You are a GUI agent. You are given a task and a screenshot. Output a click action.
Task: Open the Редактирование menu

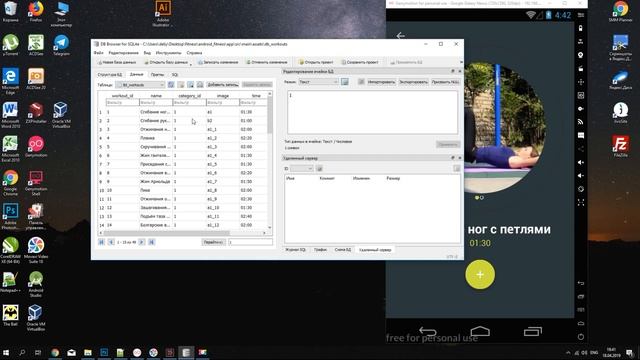click(123, 53)
